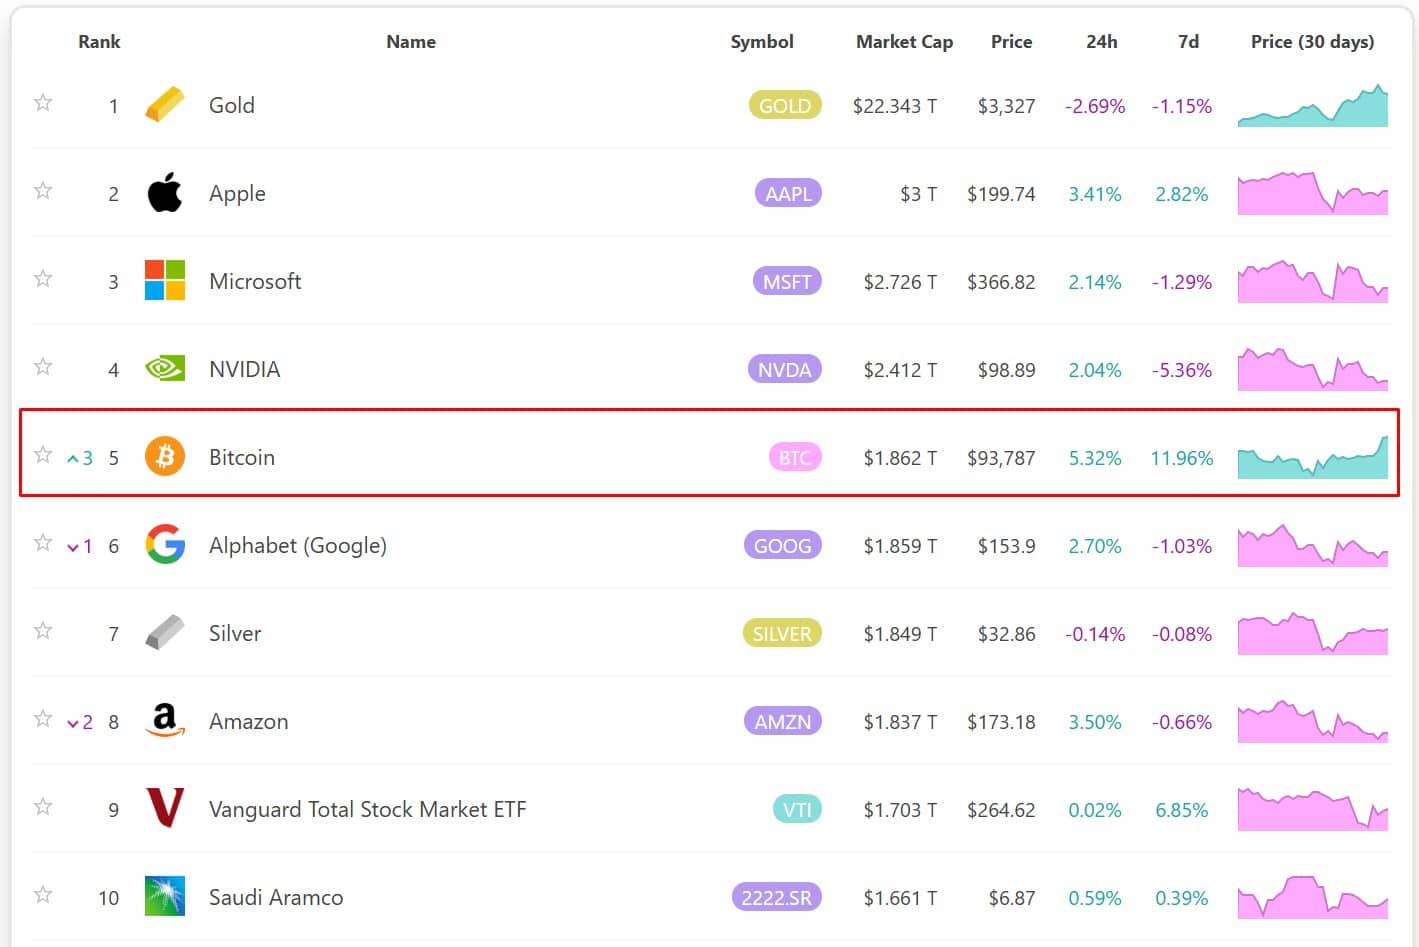Viewport: 1419px width, 947px height.
Task: Click the Apple logo icon
Action: click(165, 193)
